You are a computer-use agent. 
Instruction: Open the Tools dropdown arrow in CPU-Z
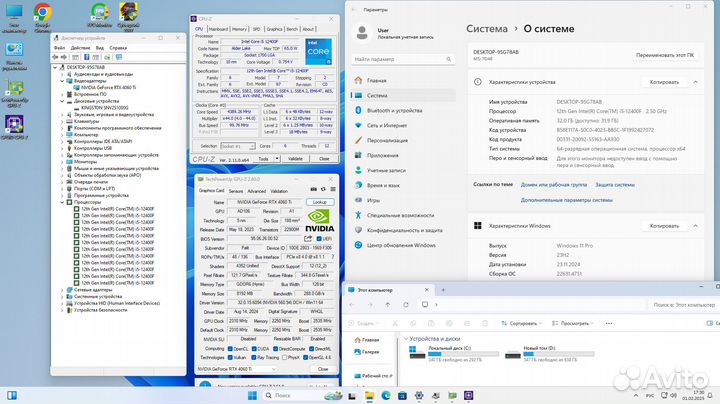277,158
